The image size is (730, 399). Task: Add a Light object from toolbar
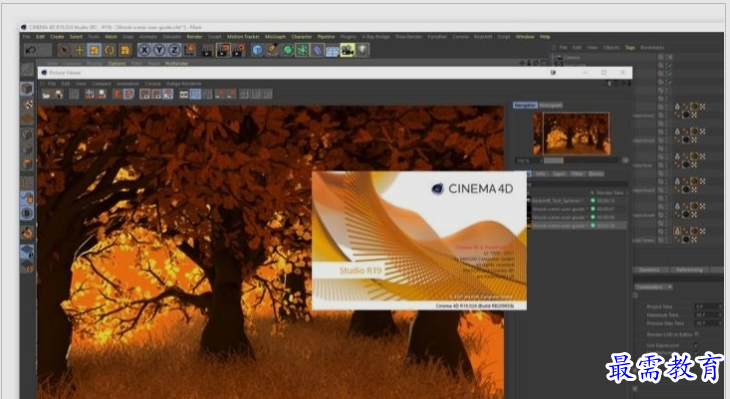(x=363, y=50)
